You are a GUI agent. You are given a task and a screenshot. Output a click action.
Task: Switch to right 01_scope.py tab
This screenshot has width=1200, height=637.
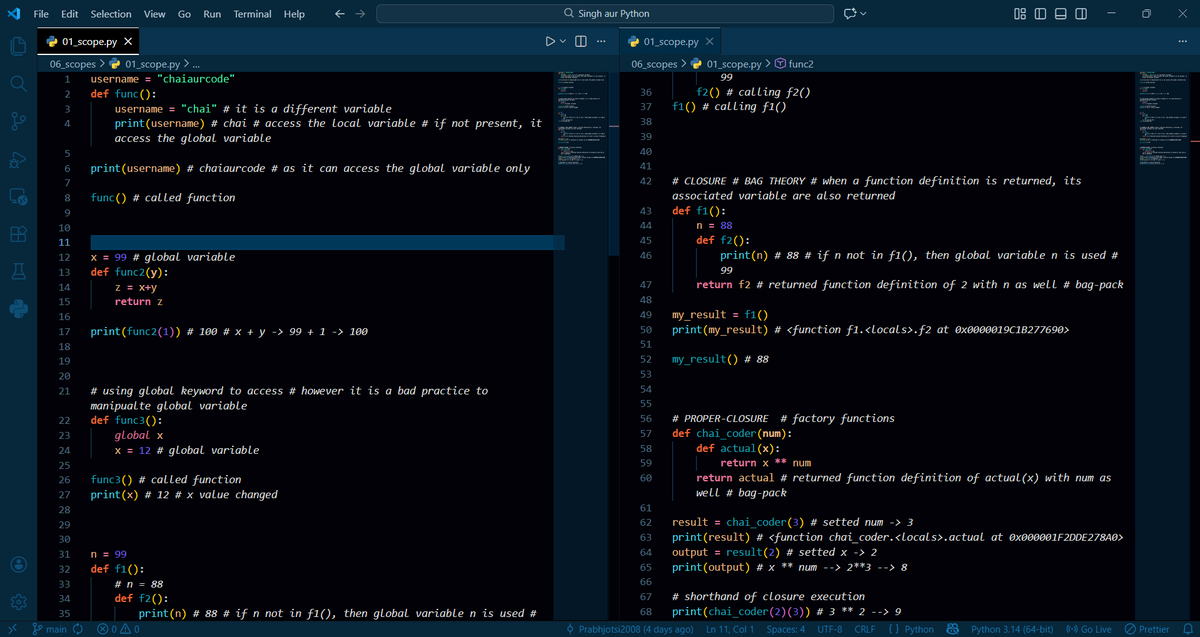671,42
